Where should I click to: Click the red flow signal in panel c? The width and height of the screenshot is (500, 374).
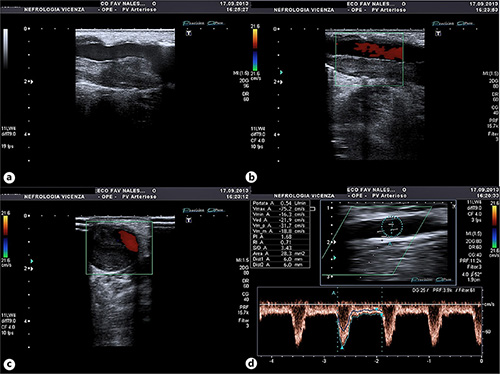tap(128, 240)
